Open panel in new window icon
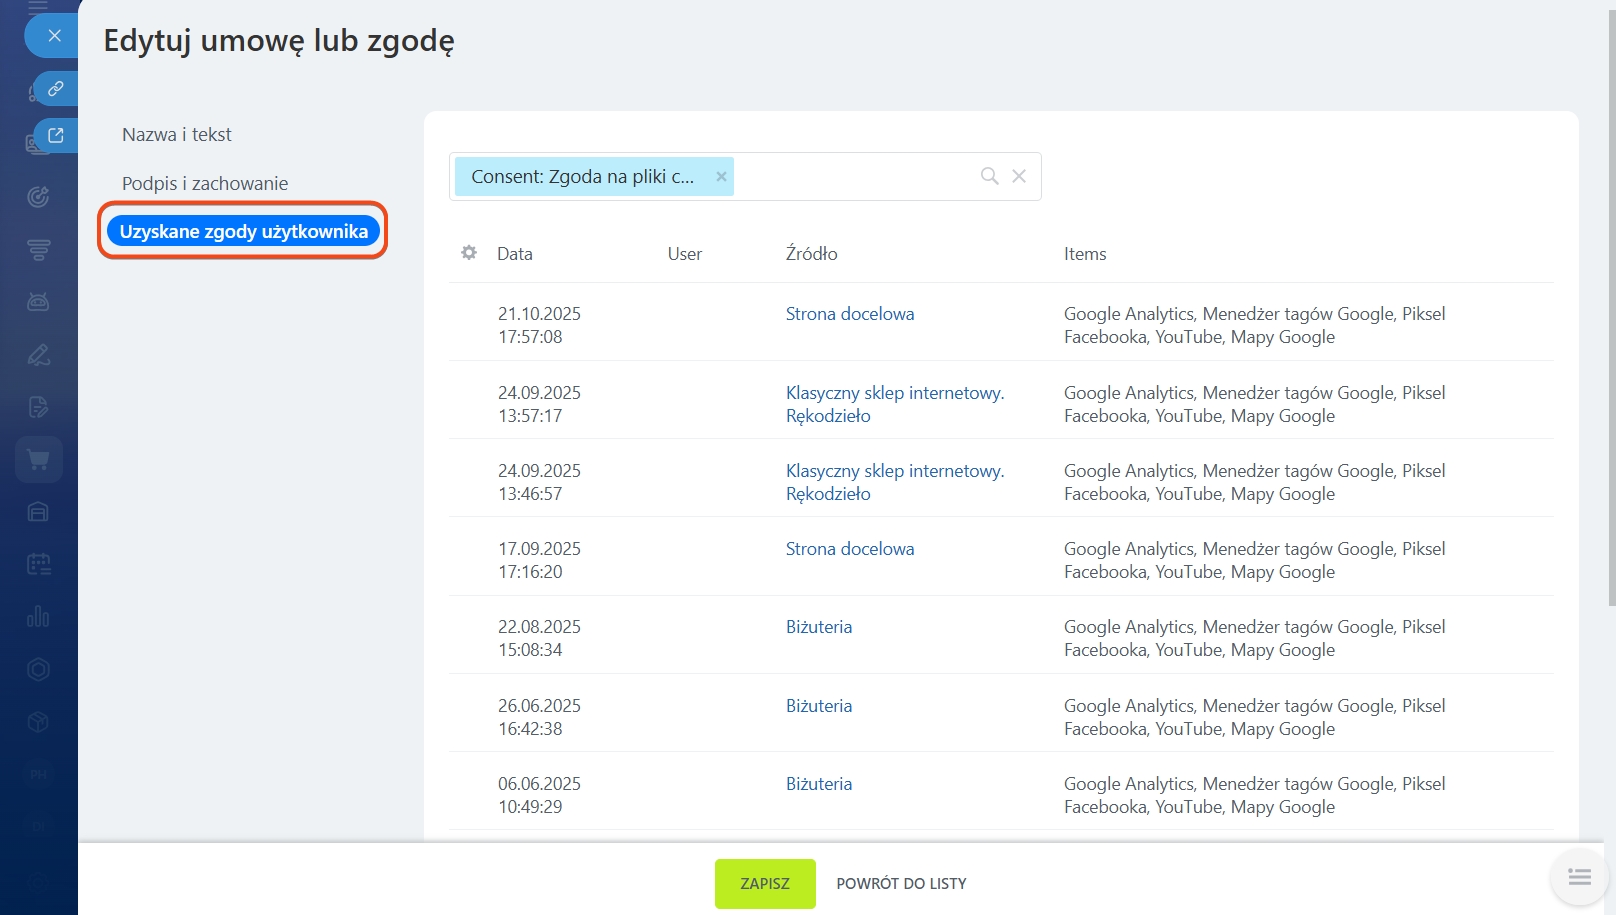 [x=56, y=135]
